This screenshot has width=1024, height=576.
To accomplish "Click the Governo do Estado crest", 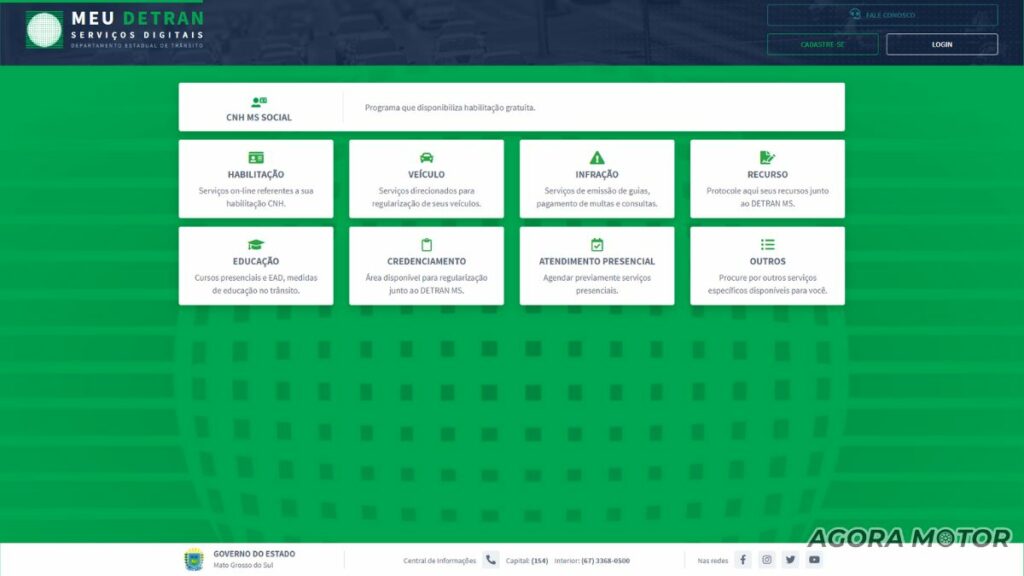I will (x=193, y=559).
